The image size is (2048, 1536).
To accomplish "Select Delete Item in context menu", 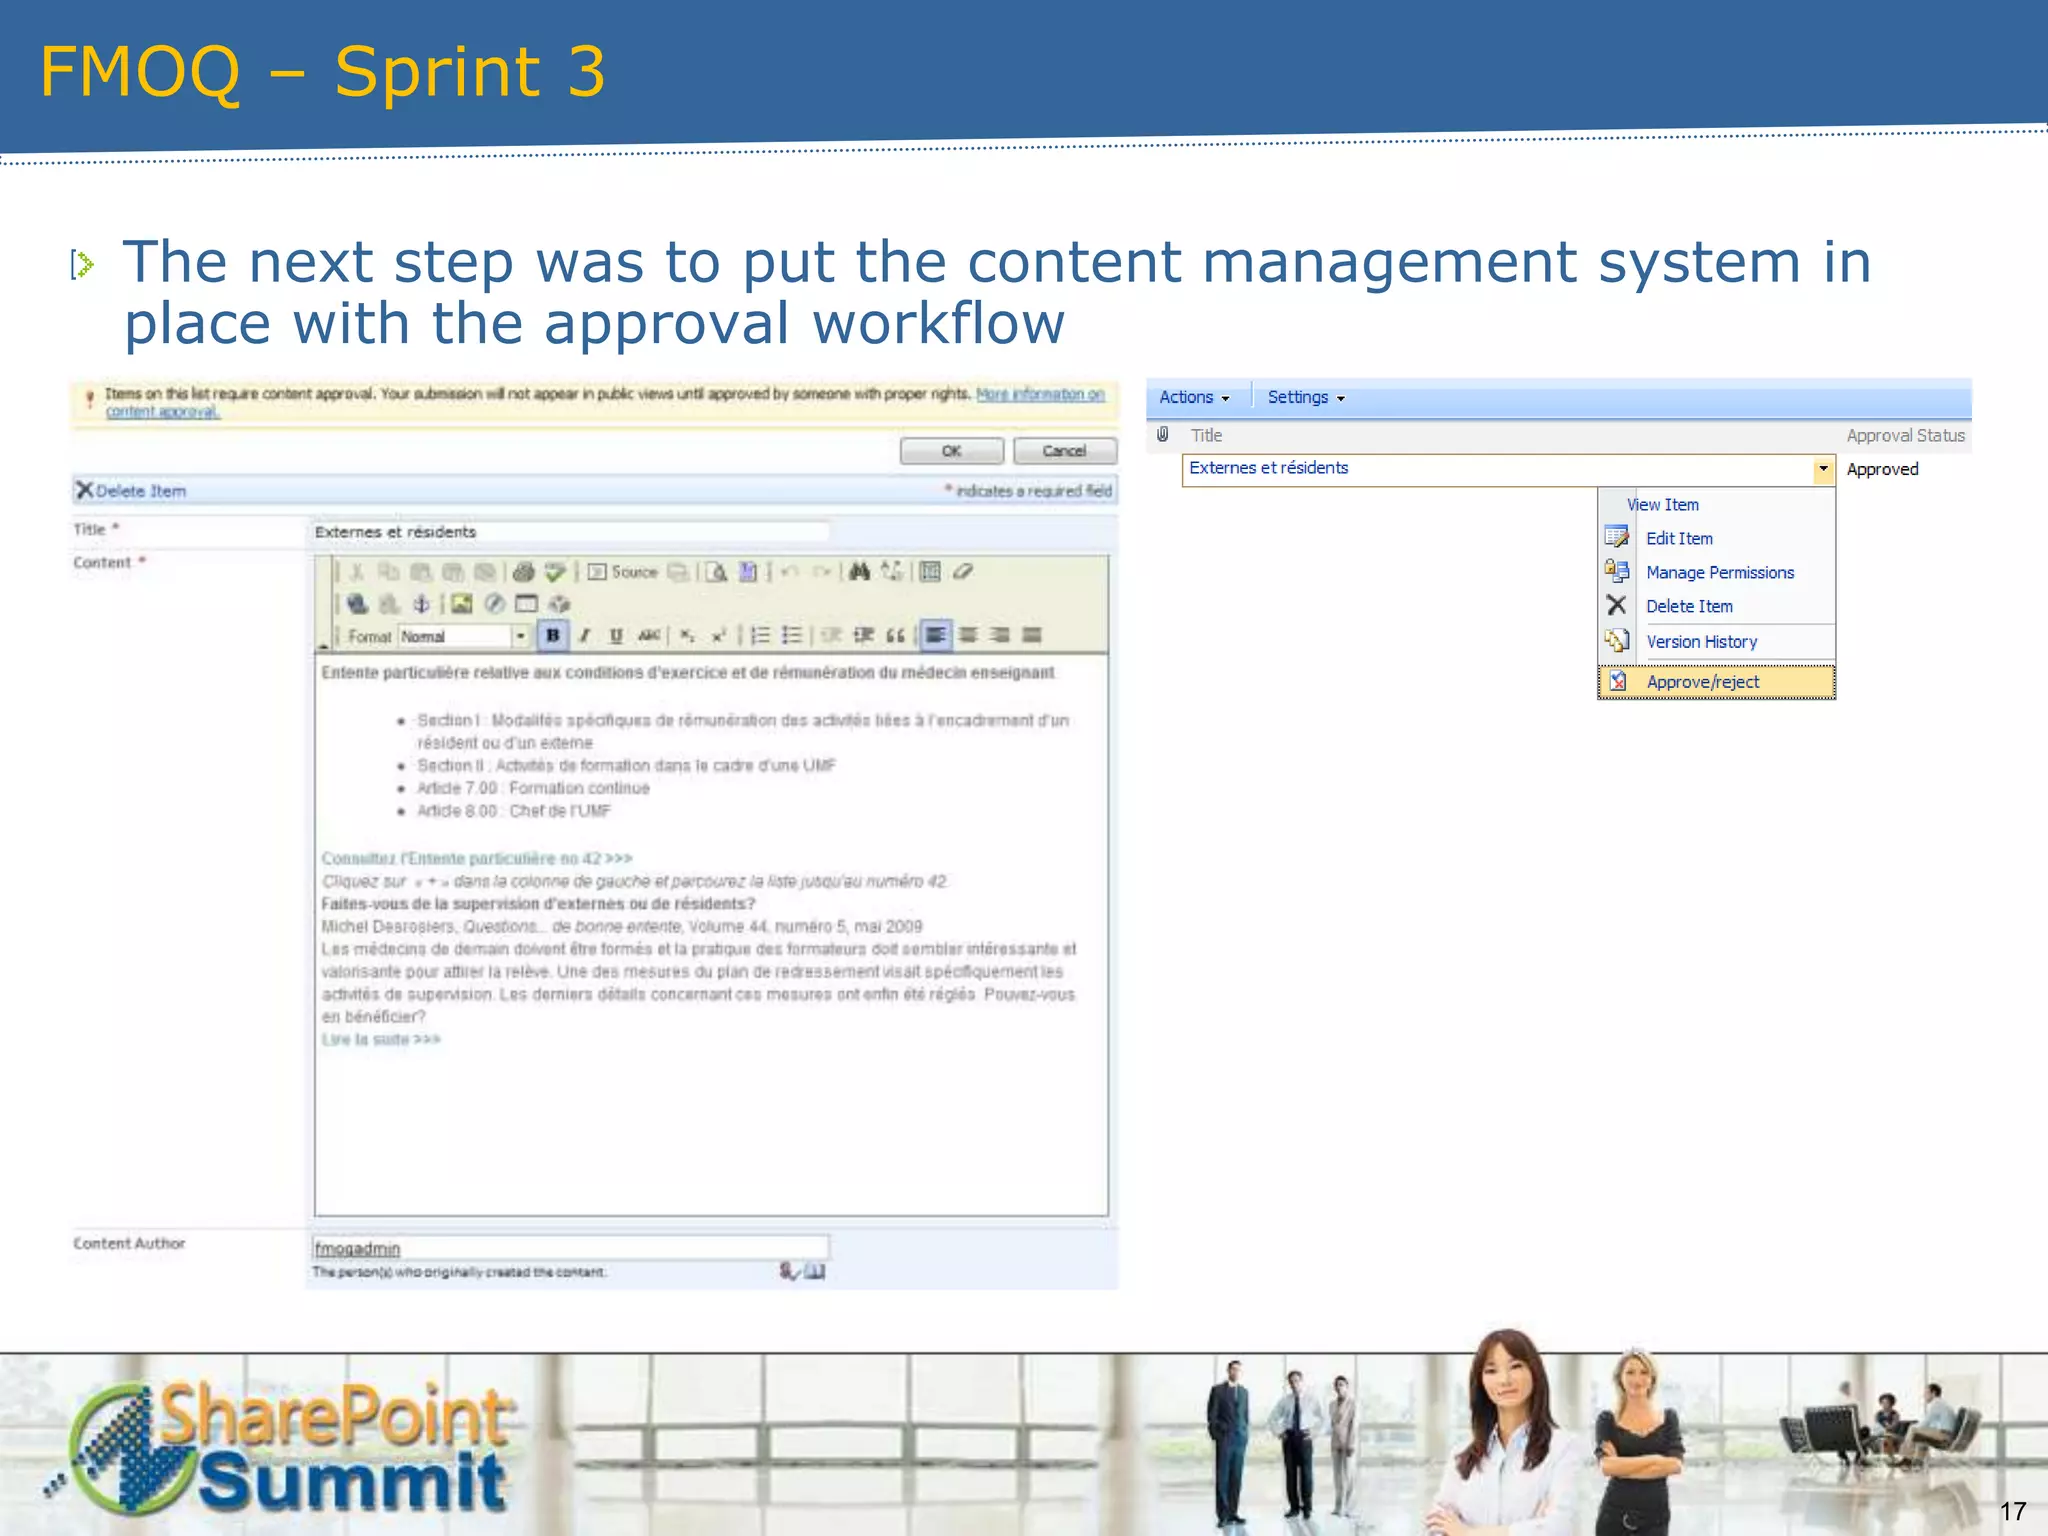I will [1689, 607].
